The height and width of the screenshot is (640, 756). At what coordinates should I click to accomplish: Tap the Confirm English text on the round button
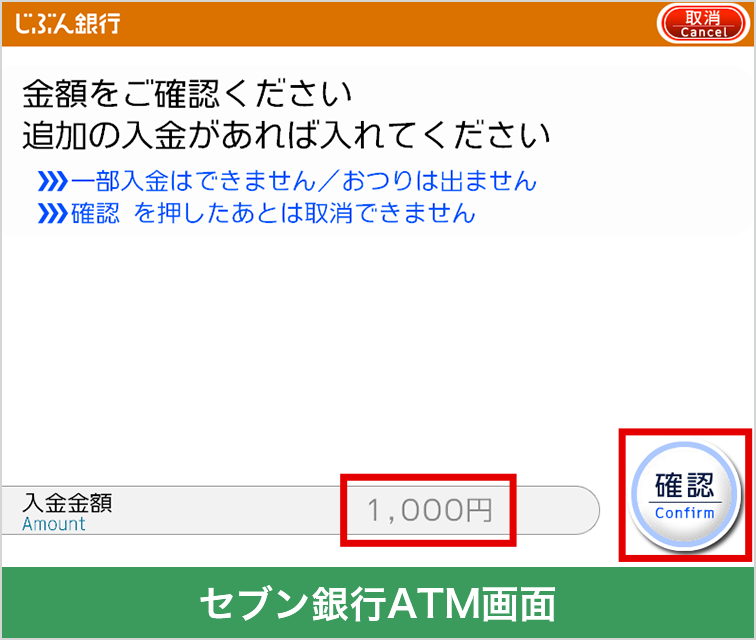(685, 513)
